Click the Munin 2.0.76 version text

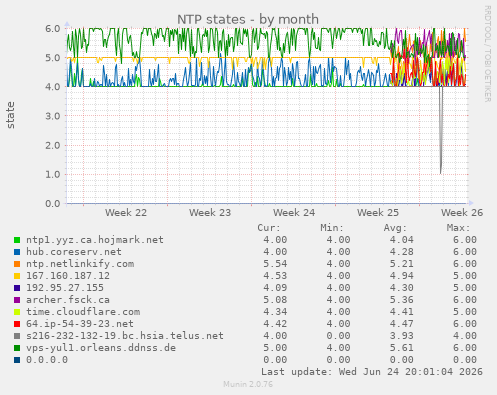(x=248, y=384)
